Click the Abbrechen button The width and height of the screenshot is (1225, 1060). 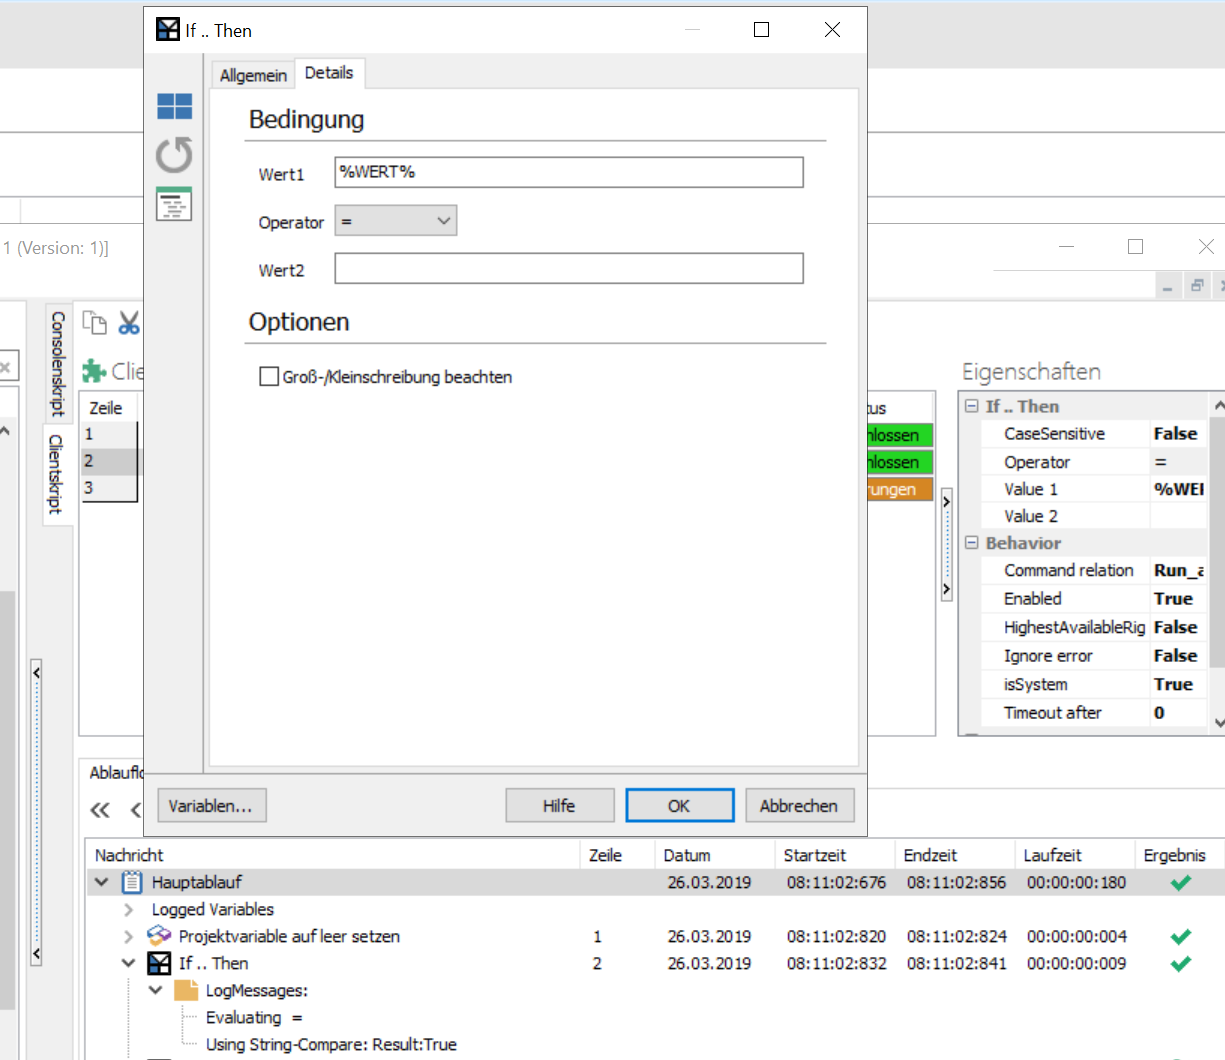pos(798,806)
